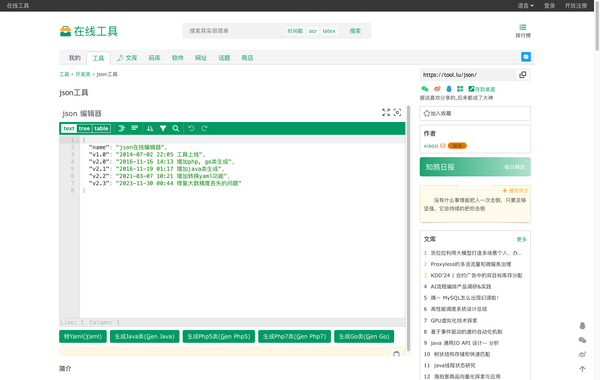The height and width of the screenshot is (380, 600).
Task: Share via the Weibo icon
Action: tap(437, 89)
